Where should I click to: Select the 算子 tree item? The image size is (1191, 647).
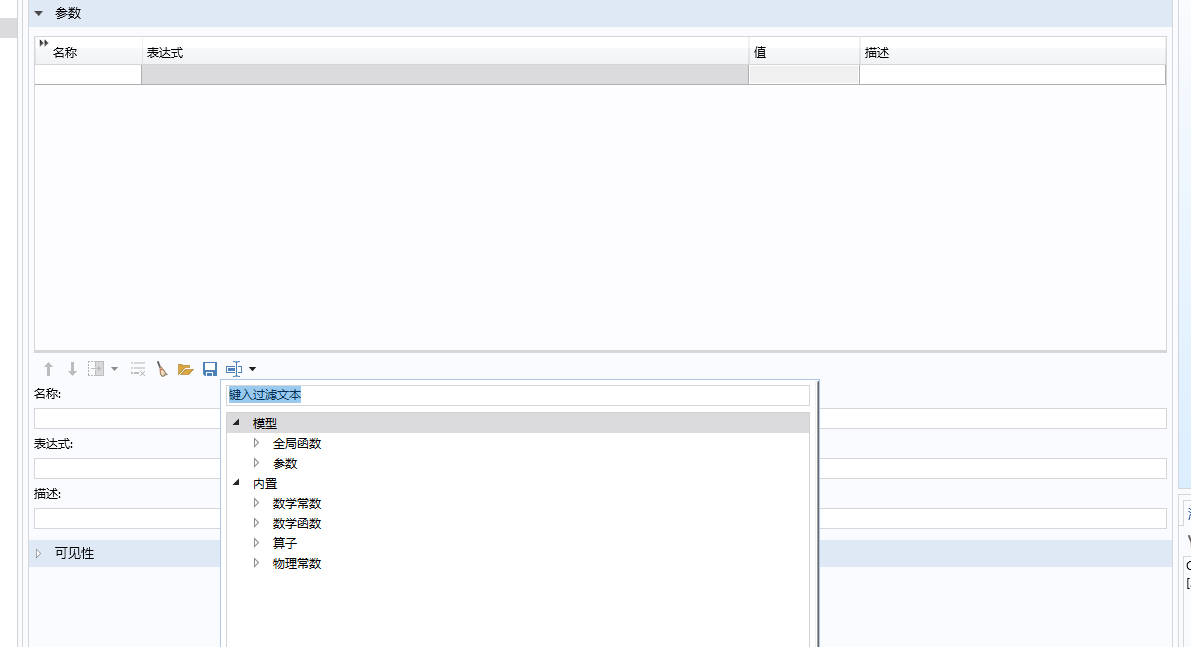click(287, 543)
